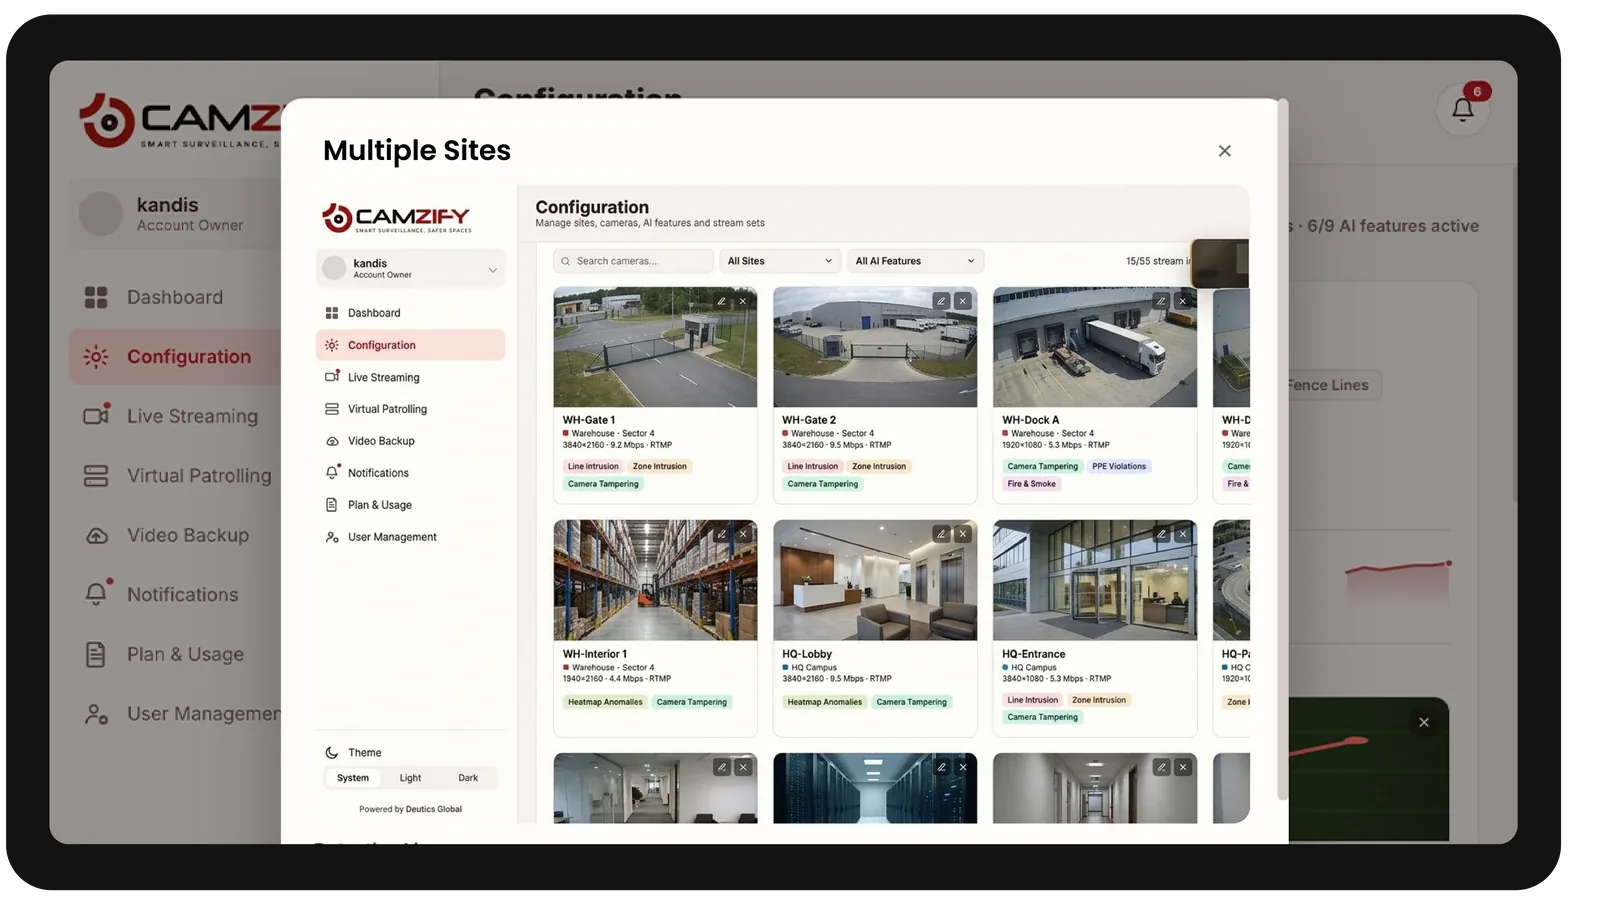Click the Fire & Smoke tag on WH-Dock A
Viewport: 1600px width, 900px height.
1031,484
